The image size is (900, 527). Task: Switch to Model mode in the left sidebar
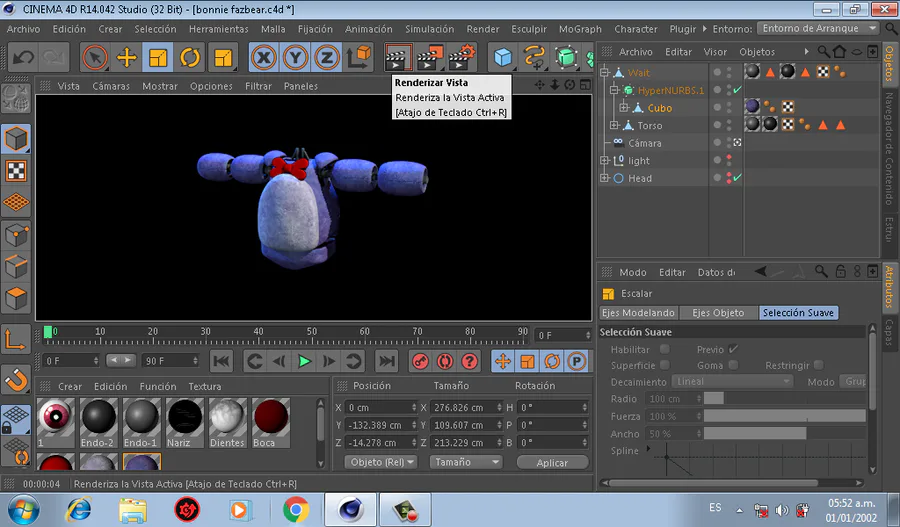click(x=16, y=138)
